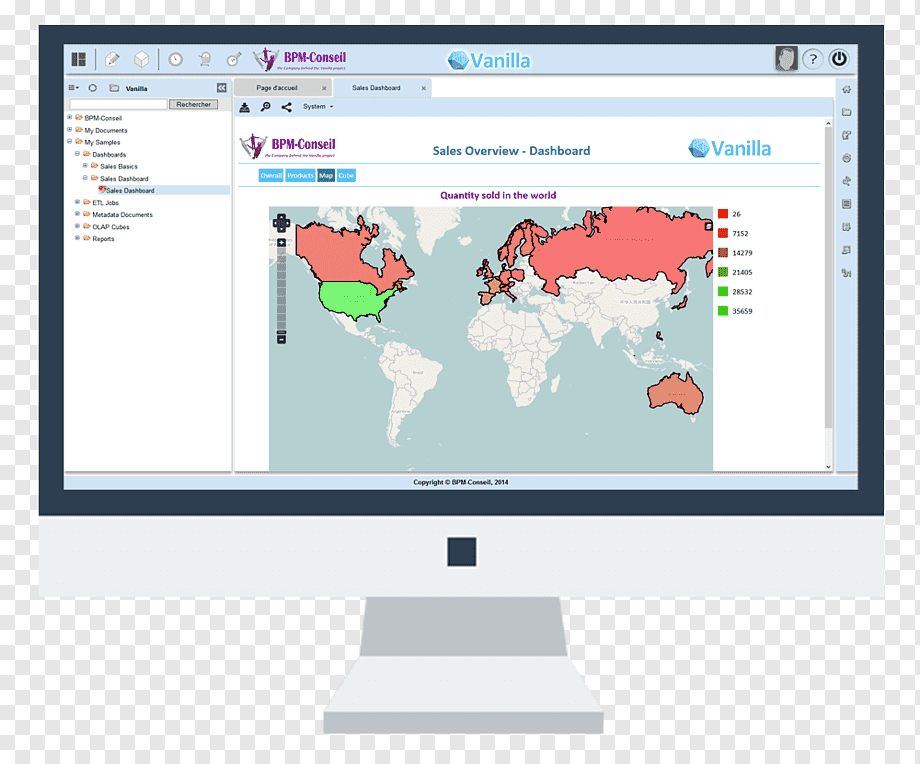This screenshot has width=920, height=764.
Task: Click the edit document pencil icon
Action: [112, 59]
